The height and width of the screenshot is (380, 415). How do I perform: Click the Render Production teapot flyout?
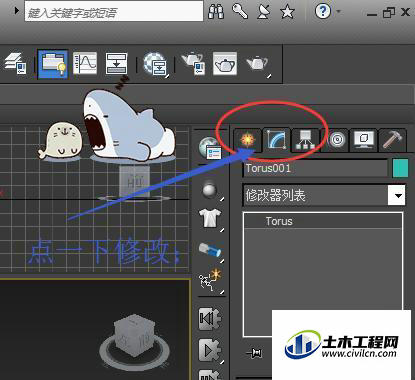(x=258, y=64)
